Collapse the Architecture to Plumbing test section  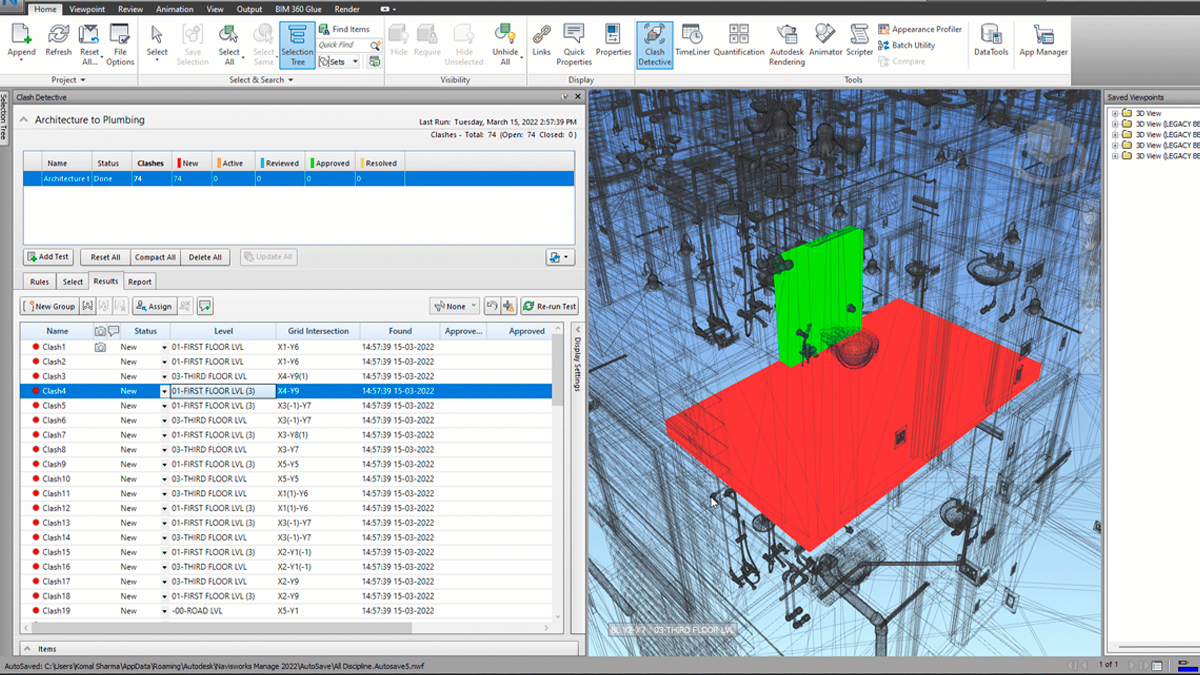pos(24,120)
